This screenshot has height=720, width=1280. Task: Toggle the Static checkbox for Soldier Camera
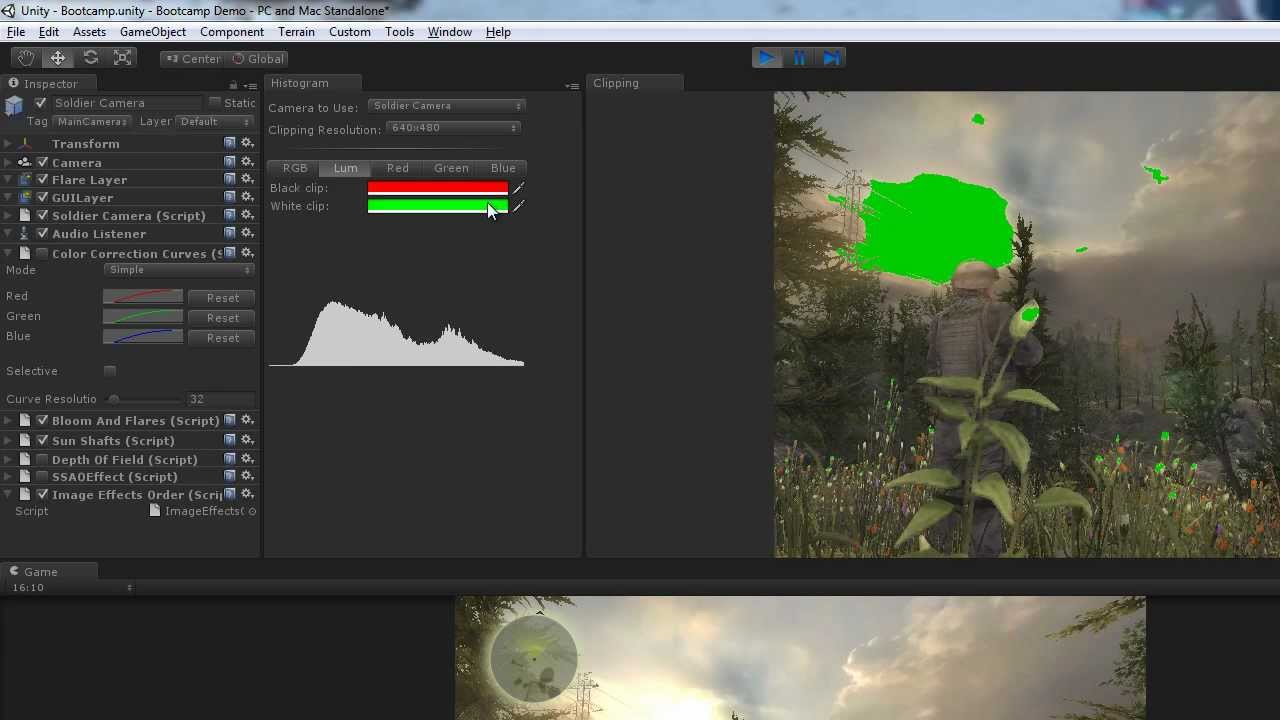(x=214, y=102)
